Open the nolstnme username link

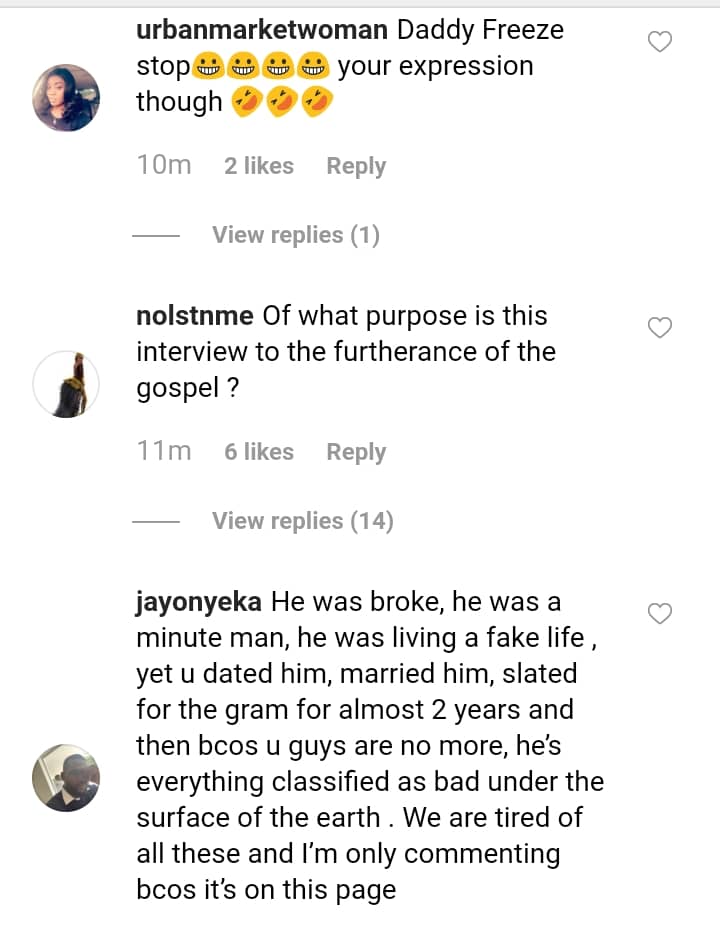click(x=196, y=316)
